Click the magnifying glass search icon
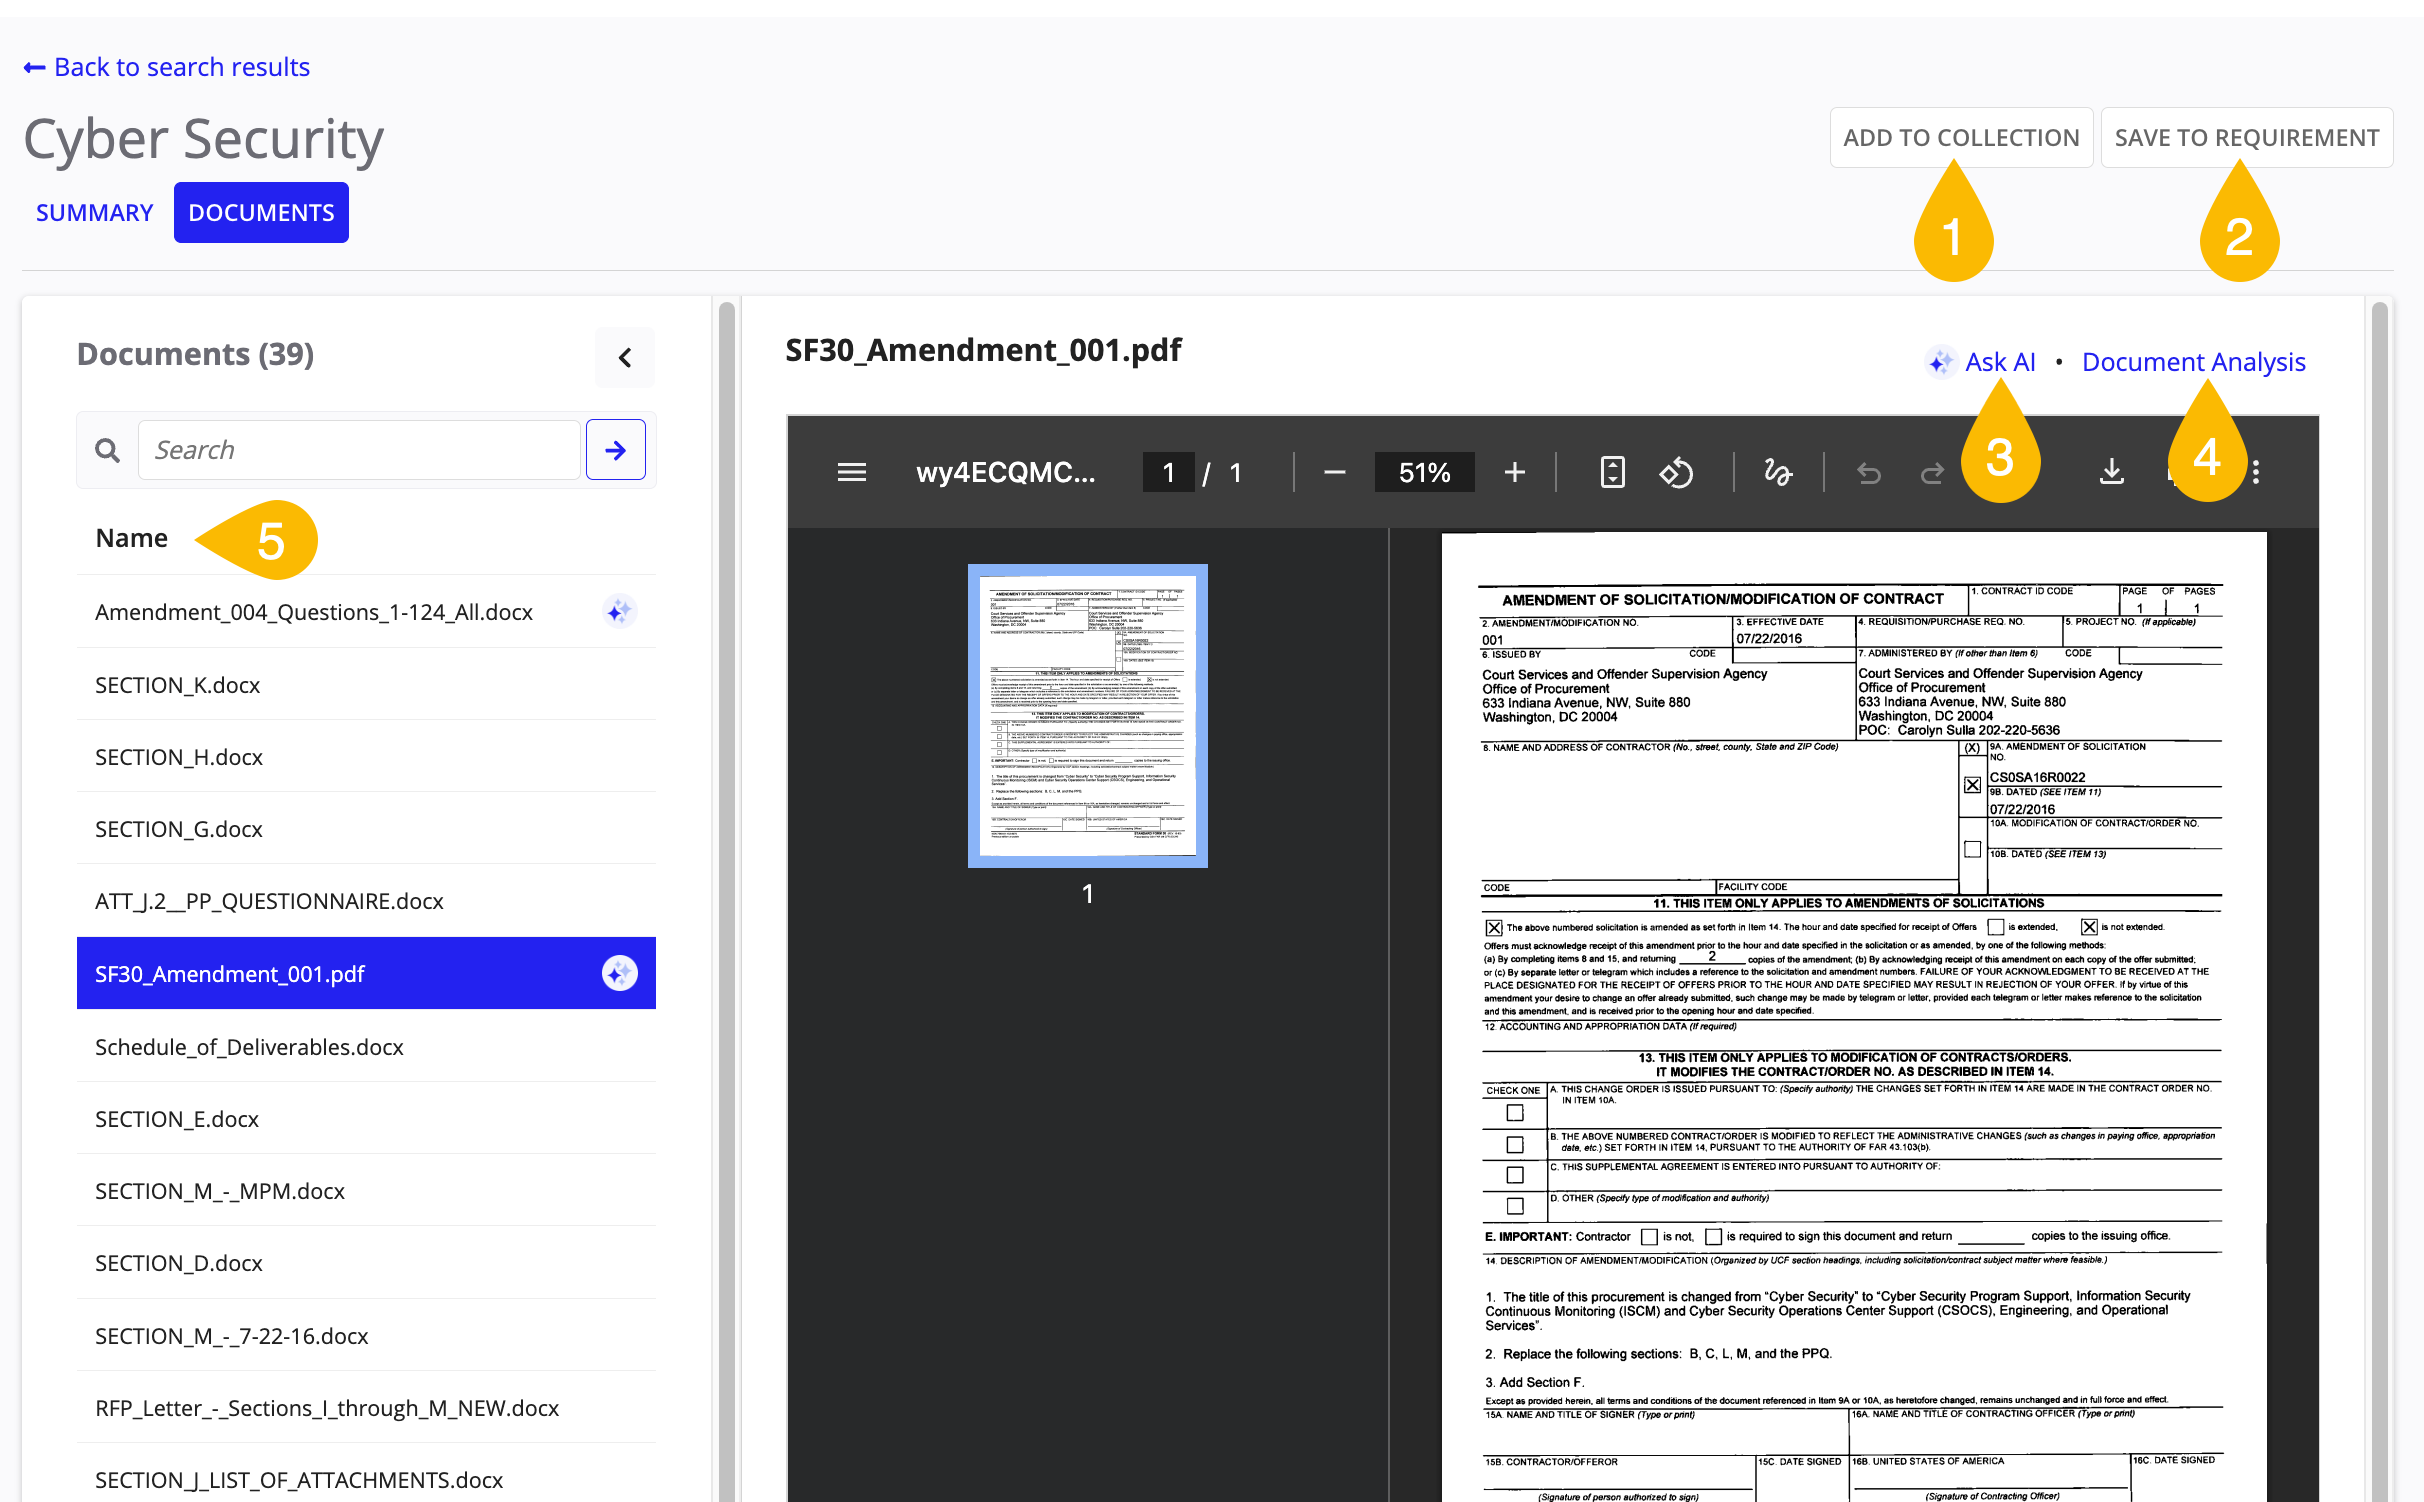The image size is (2424, 1502). coord(108,450)
